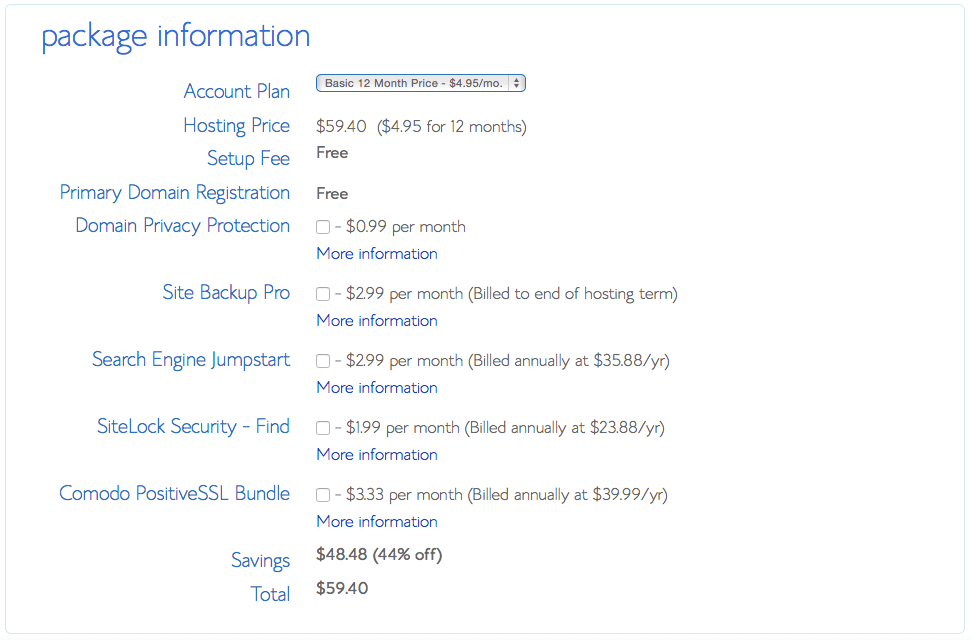This screenshot has height=640, width=972.
Task: View More information under Site Backup Pro
Action: (x=376, y=320)
